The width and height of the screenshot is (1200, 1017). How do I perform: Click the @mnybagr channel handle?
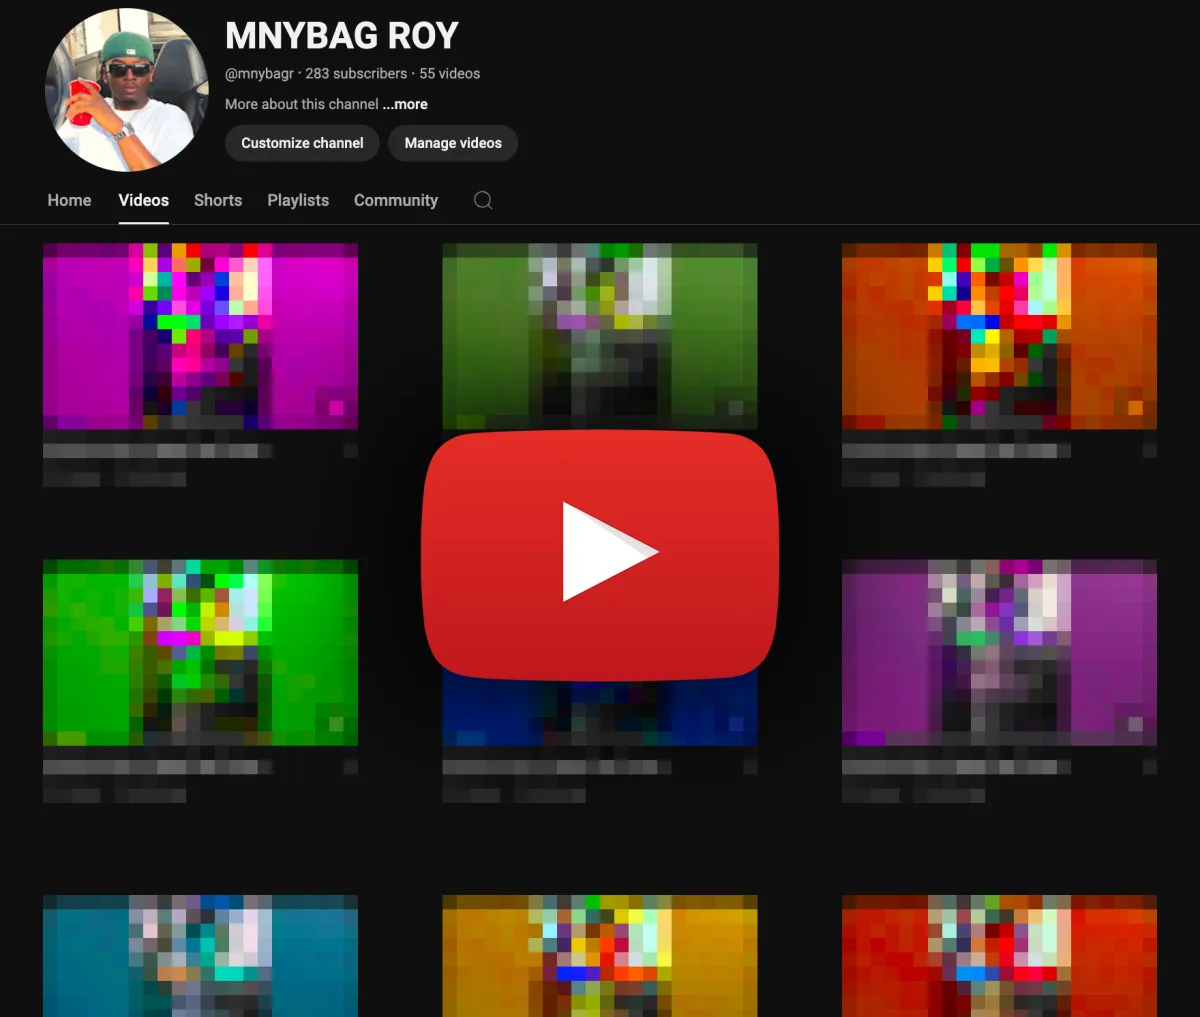tap(259, 73)
